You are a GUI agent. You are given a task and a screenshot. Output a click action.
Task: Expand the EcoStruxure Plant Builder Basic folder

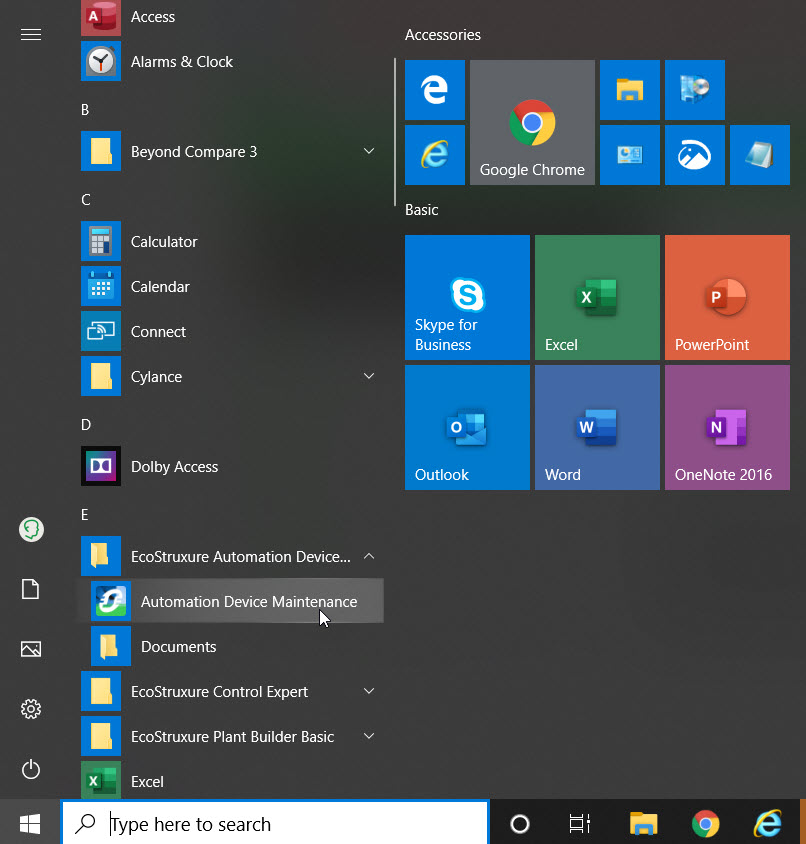point(232,736)
